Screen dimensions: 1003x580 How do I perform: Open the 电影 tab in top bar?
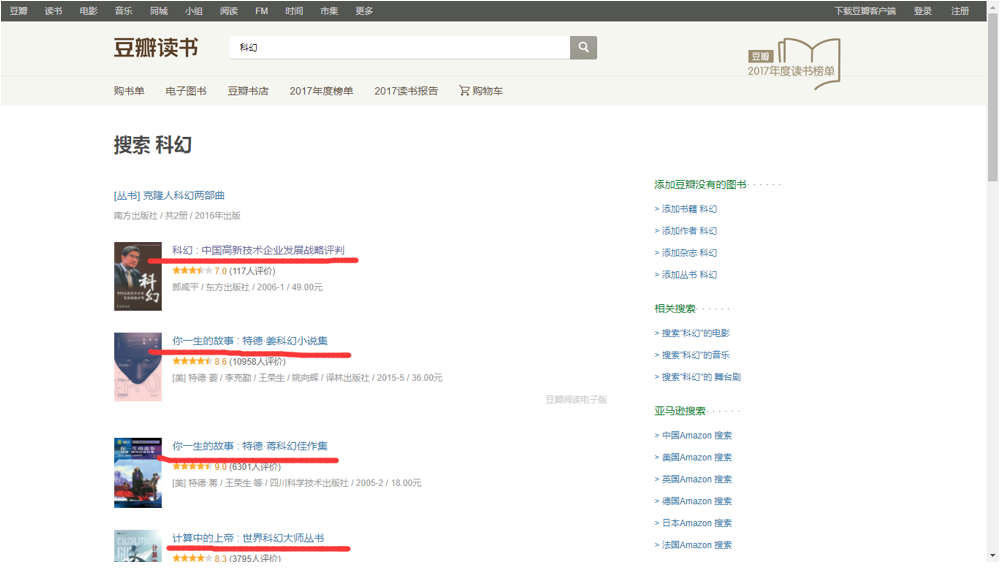point(88,11)
